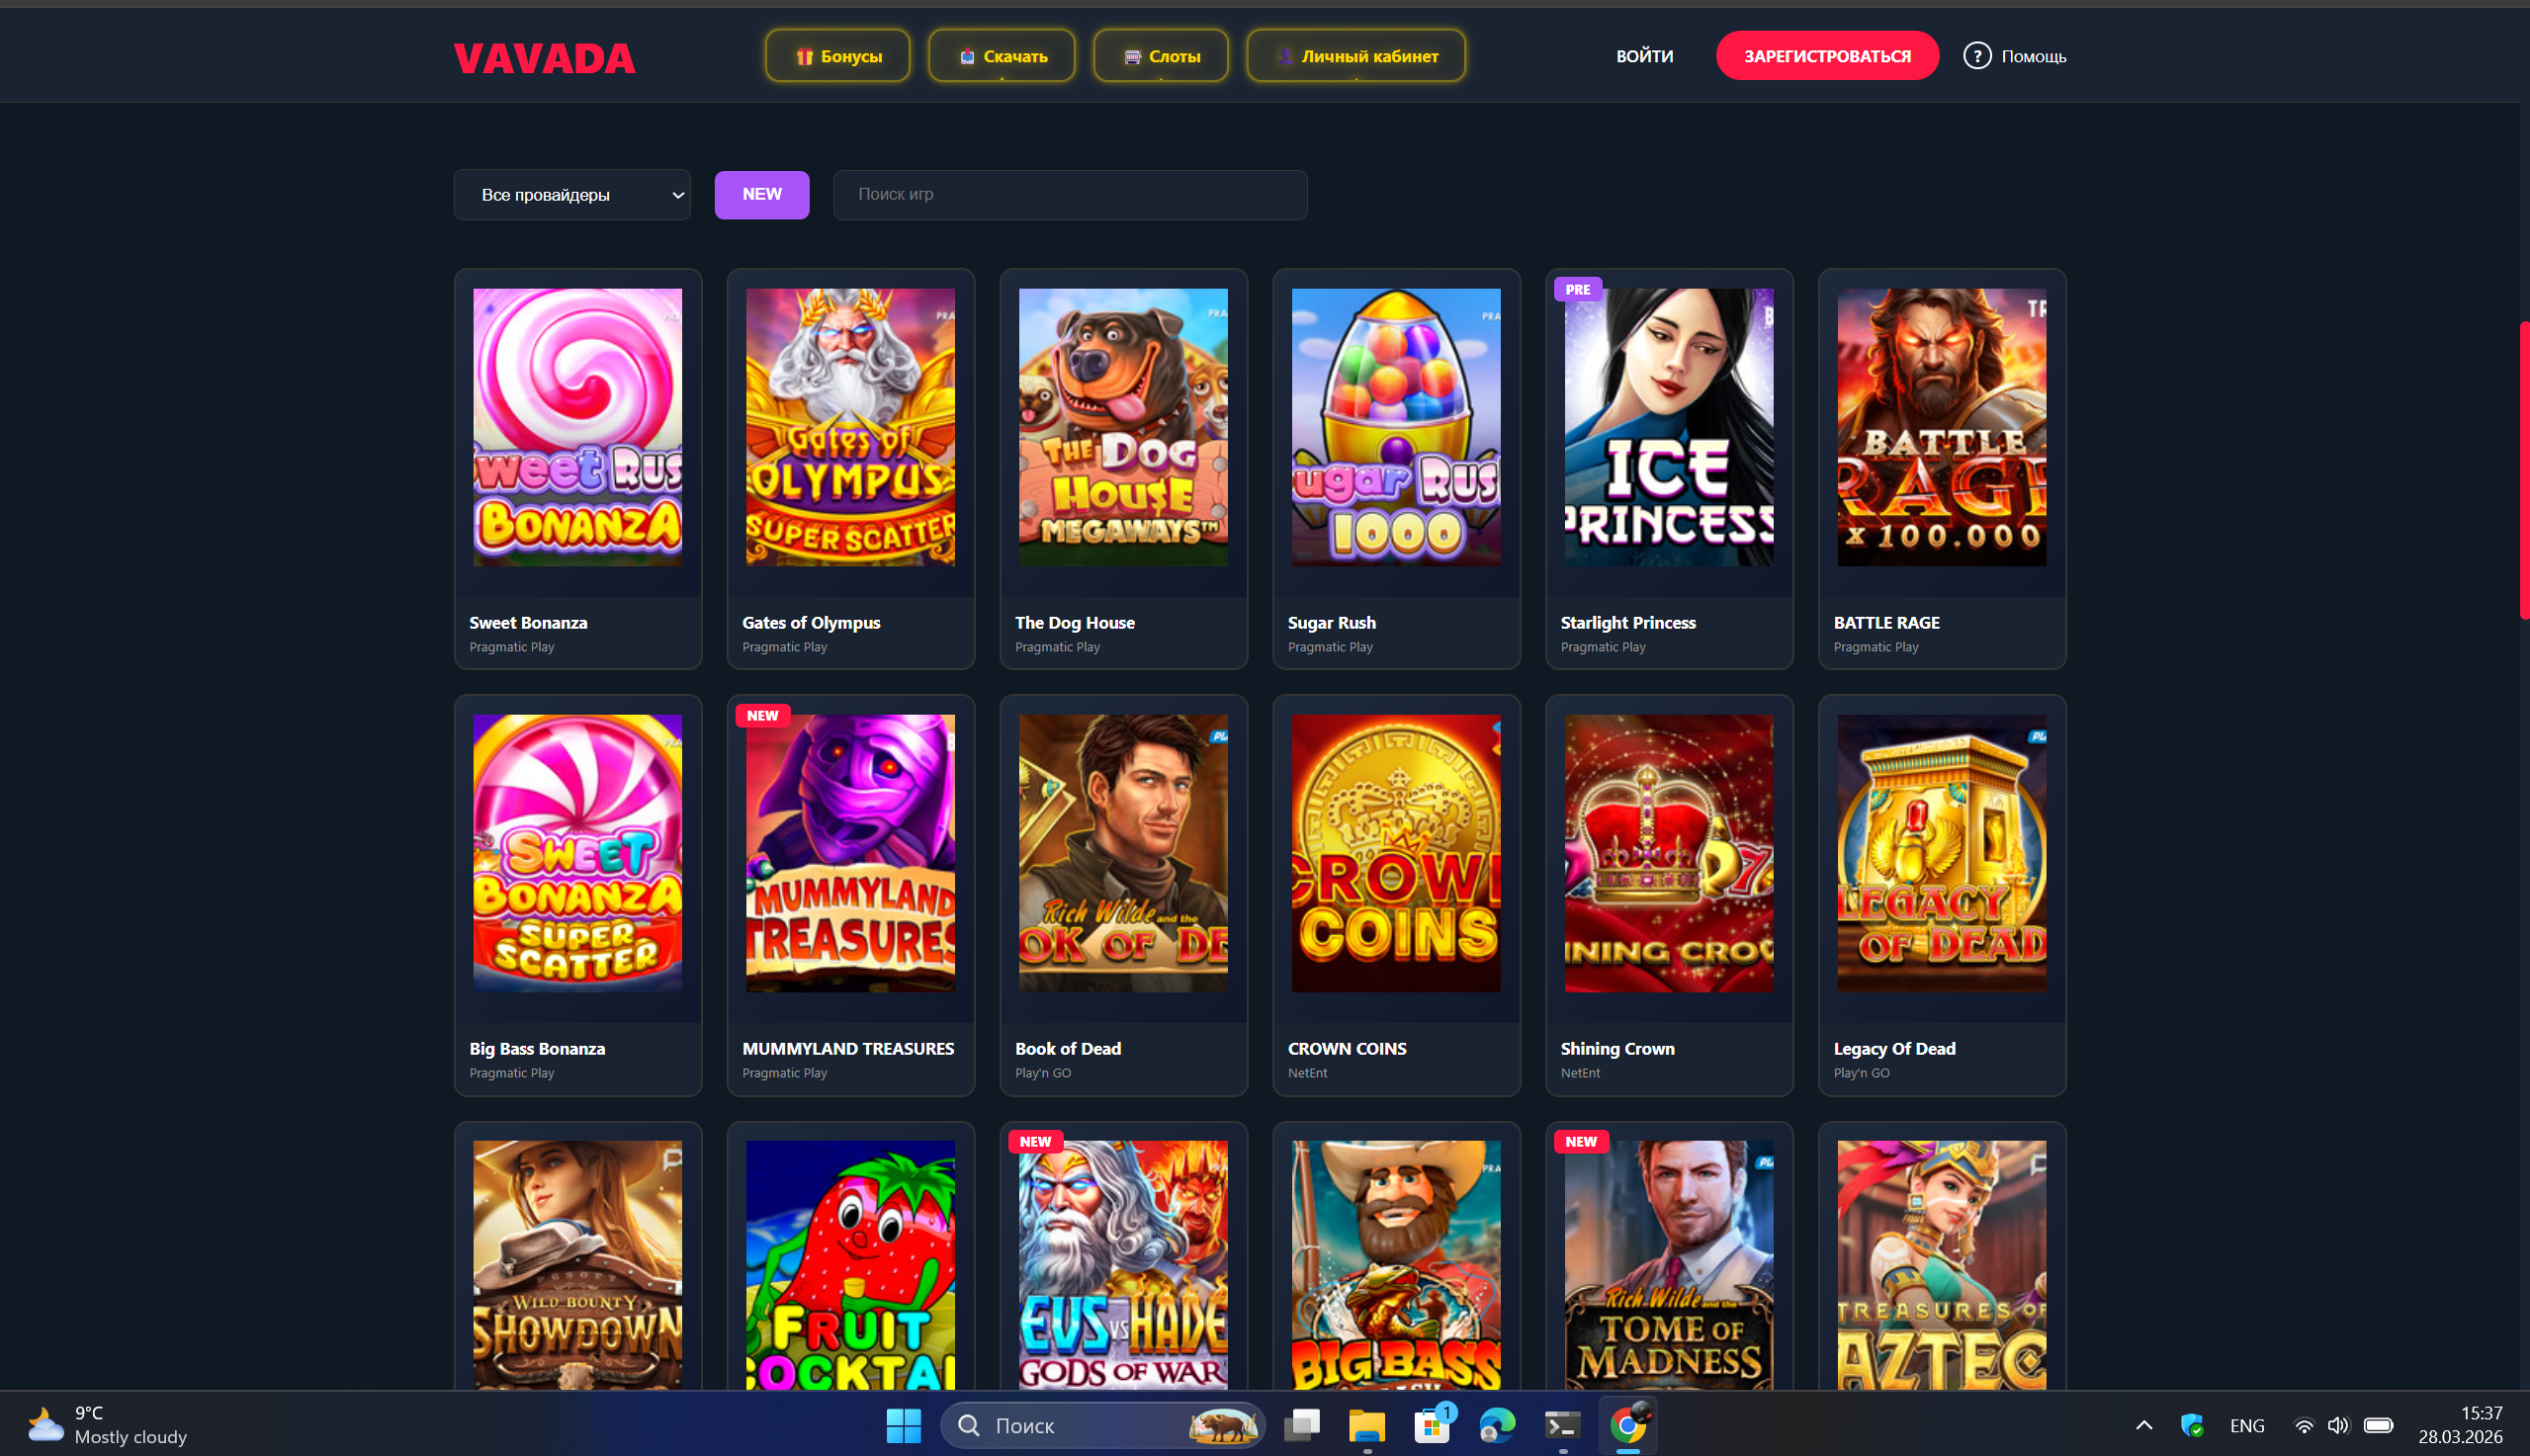The width and height of the screenshot is (2530, 1456).
Task: Expand the Все провайдеры provider dropdown
Action: pos(572,195)
